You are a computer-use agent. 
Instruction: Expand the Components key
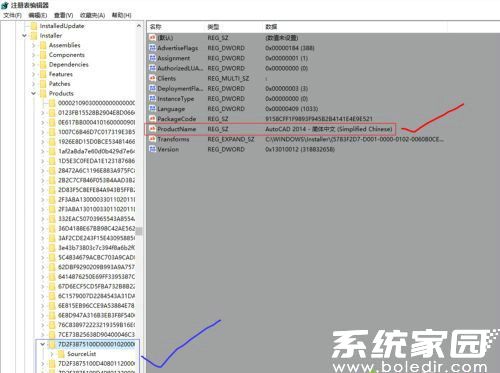tap(34, 55)
